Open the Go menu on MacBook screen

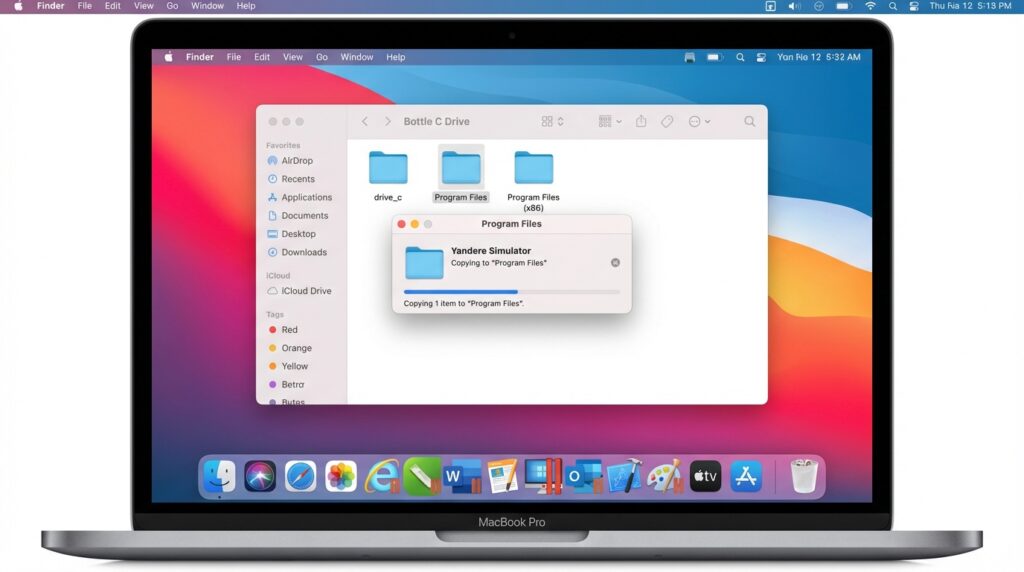pyautogui.click(x=322, y=57)
